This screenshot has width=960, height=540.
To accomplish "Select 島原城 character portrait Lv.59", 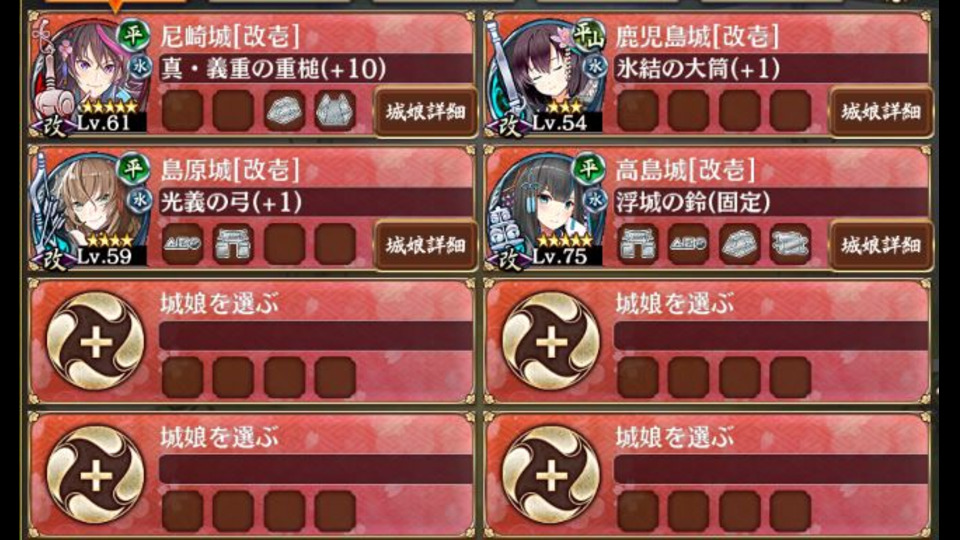I will click(90, 210).
